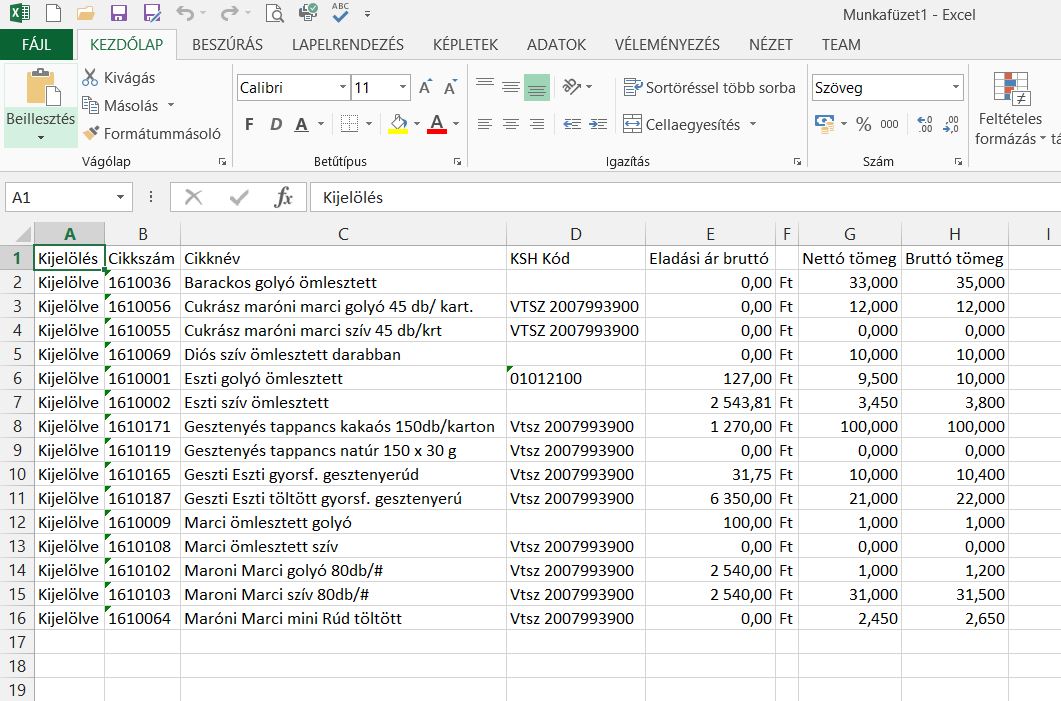
Task: Apply the yellow fill color bucket
Action: pyautogui.click(x=397, y=125)
